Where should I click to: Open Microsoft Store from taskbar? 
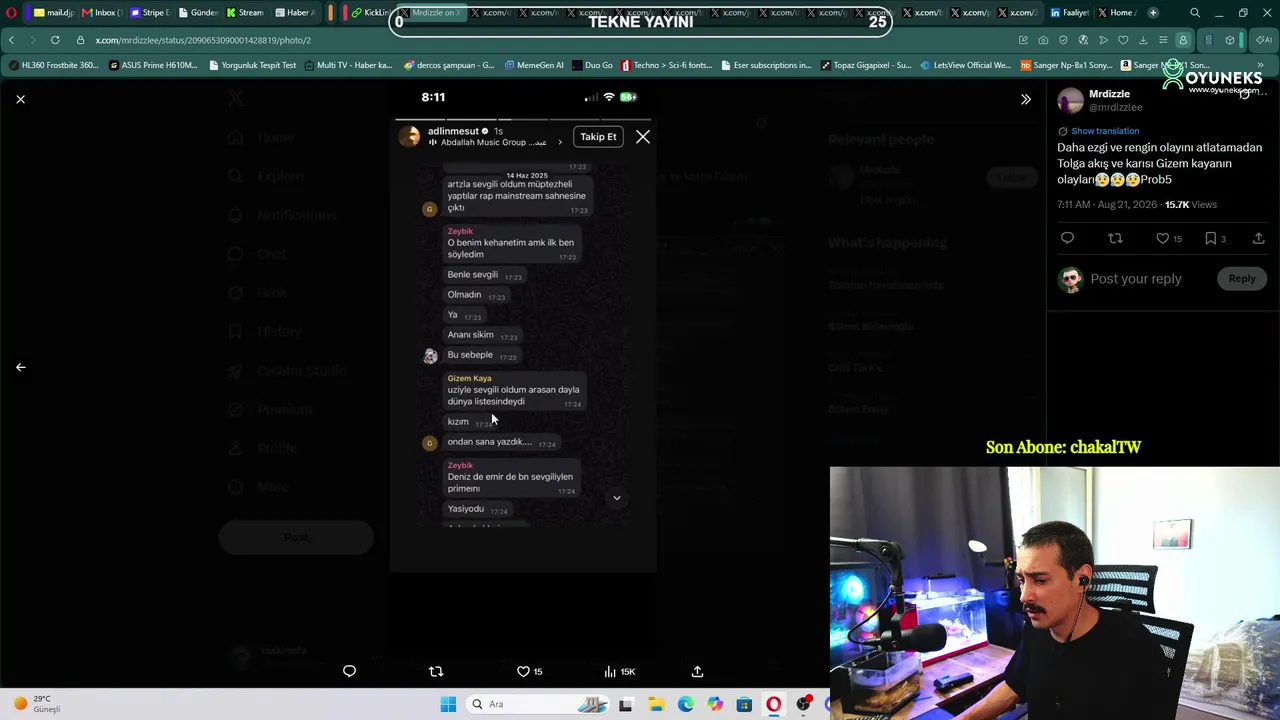pos(744,704)
